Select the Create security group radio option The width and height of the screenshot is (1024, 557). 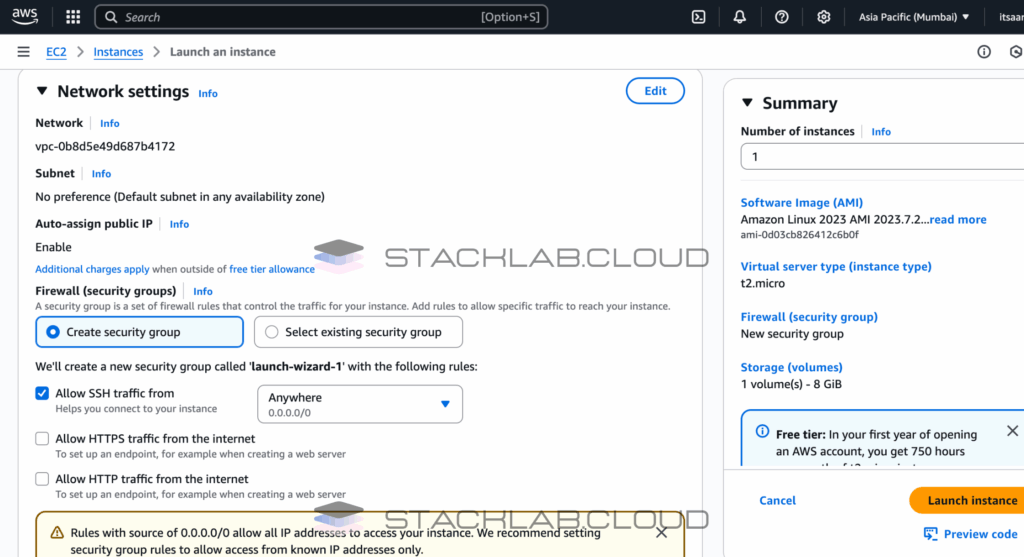point(53,332)
